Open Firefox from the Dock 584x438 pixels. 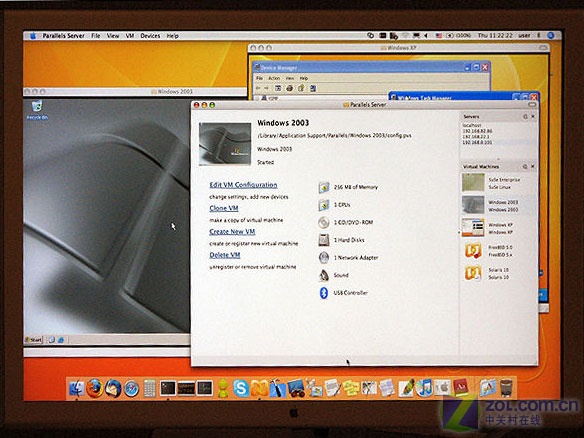94,388
